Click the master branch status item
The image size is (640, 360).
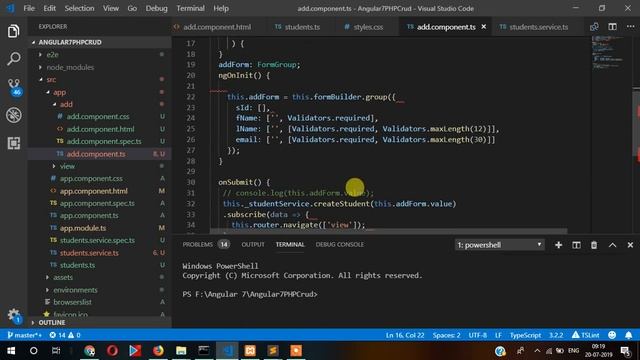(x=24, y=335)
